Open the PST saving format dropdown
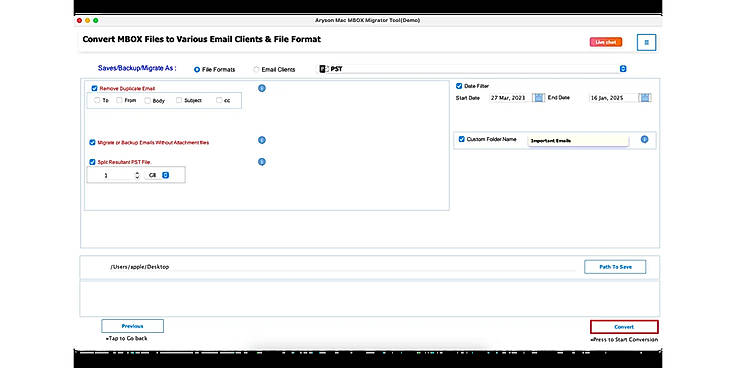 (x=623, y=69)
